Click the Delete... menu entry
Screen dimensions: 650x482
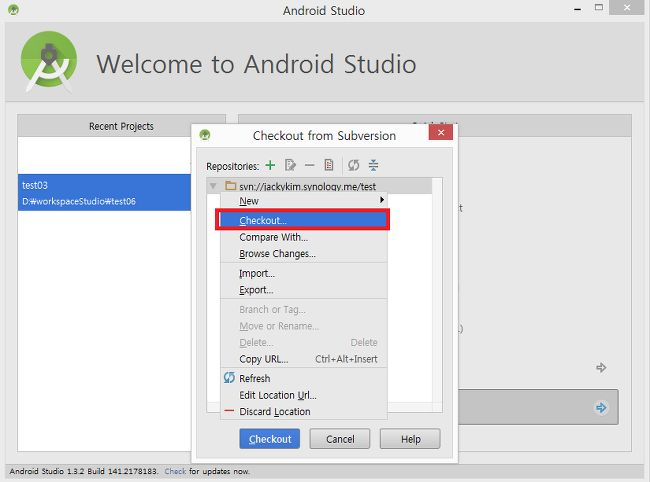tap(303, 343)
